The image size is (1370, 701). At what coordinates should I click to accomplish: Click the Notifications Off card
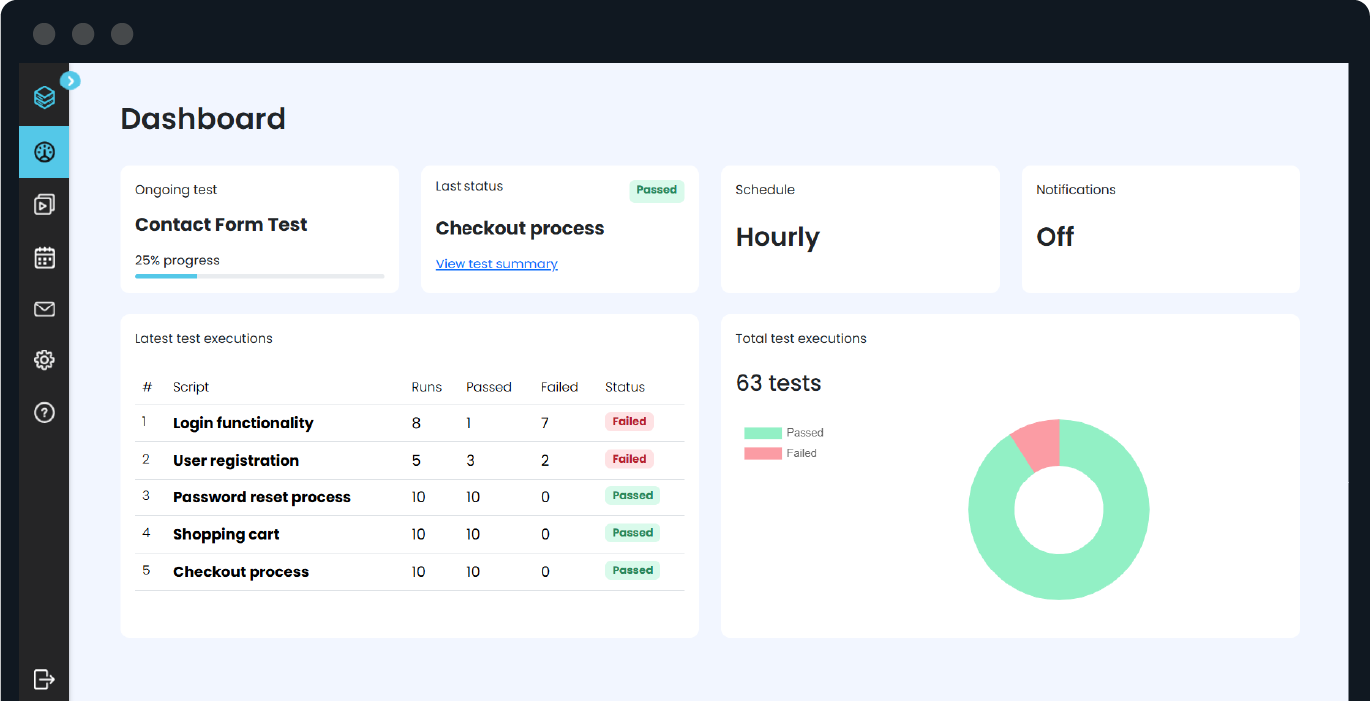point(1160,230)
